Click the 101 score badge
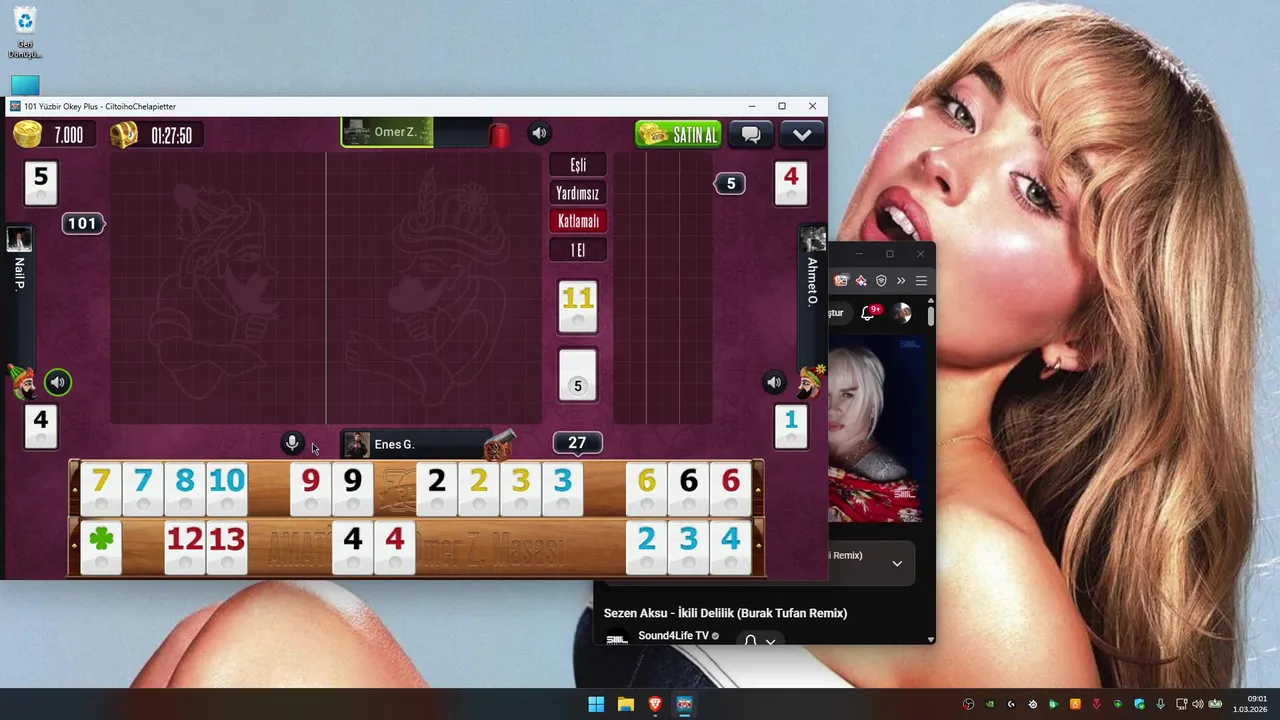Viewport: 1280px width, 720px height. [x=82, y=223]
